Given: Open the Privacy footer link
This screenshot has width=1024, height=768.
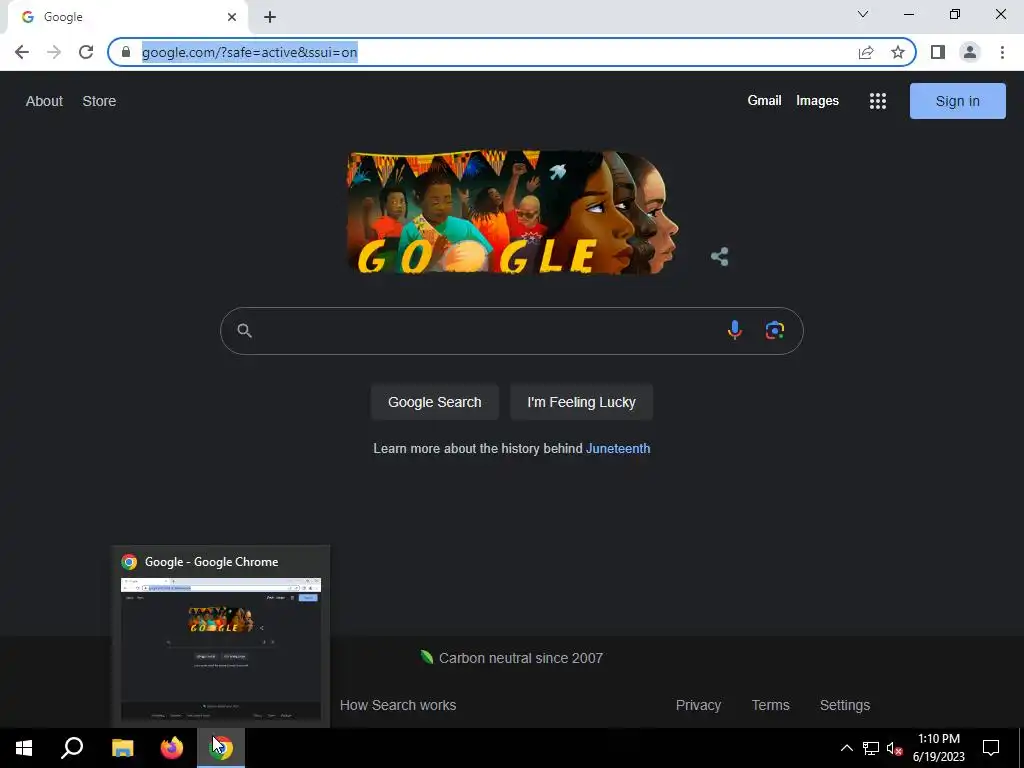Looking at the screenshot, I should point(698,705).
